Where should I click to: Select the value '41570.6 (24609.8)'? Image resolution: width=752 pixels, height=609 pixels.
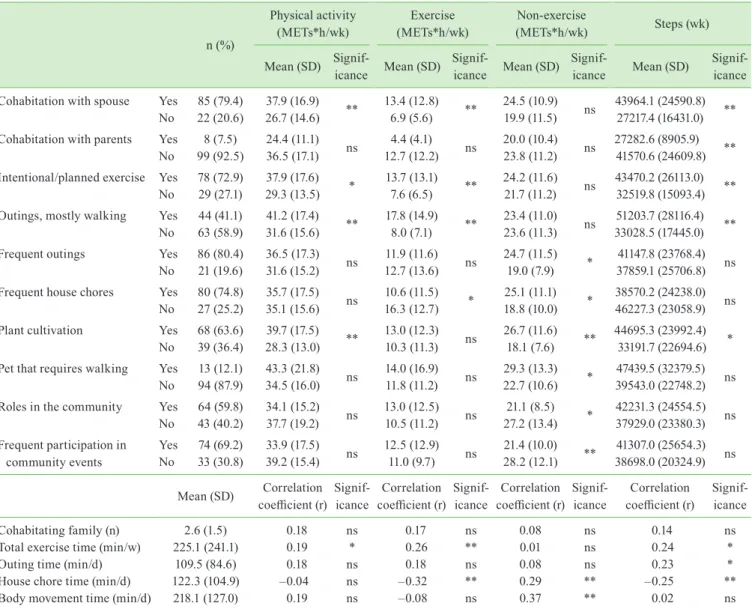click(x=660, y=156)
